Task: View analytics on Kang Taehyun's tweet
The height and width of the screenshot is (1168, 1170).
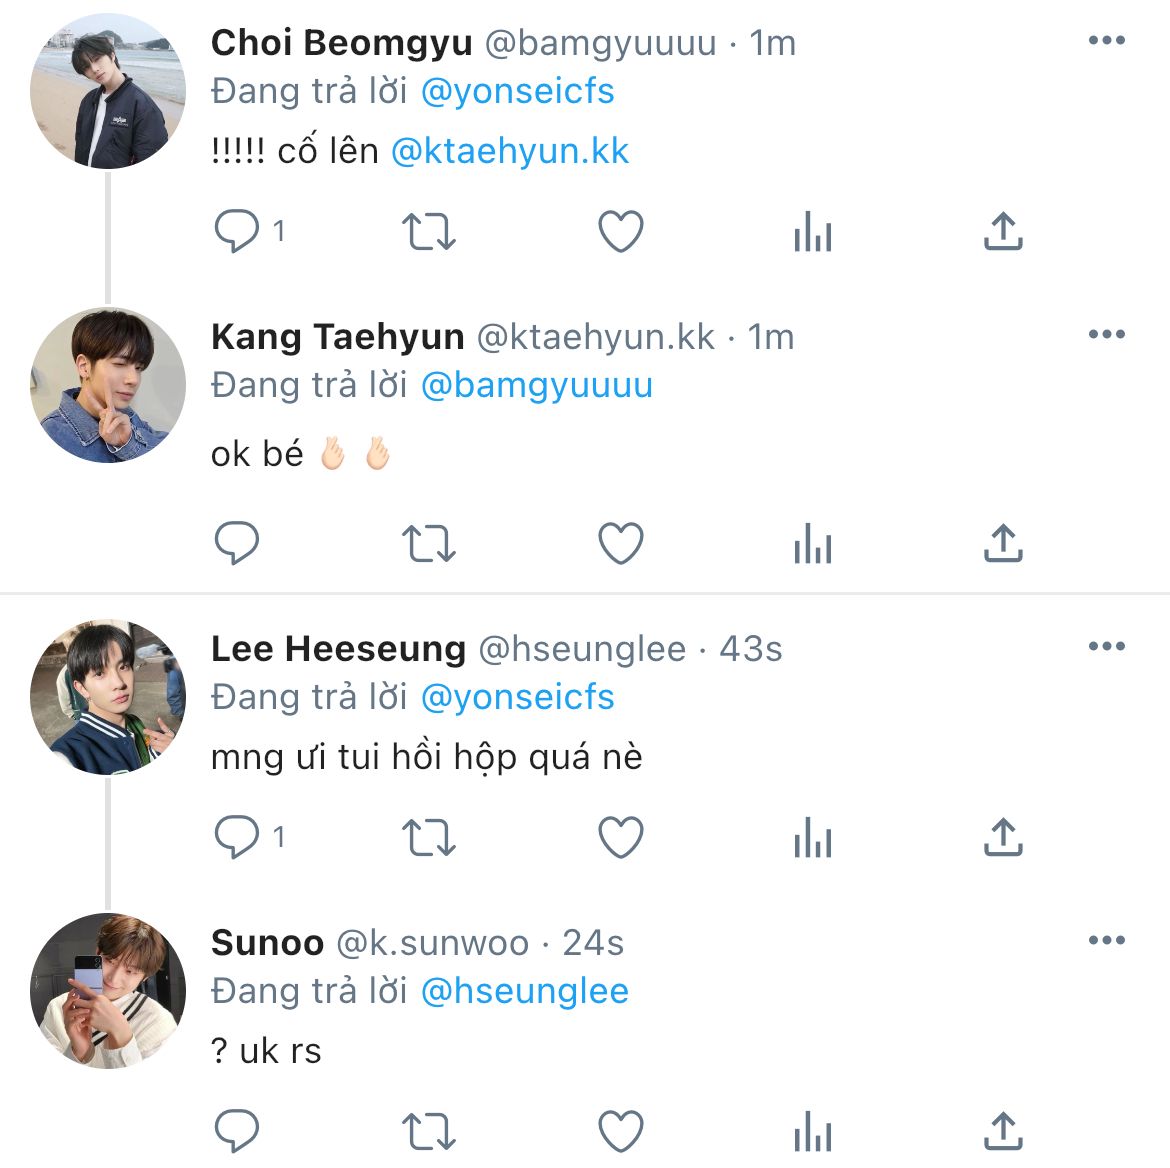Action: [812, 545]
